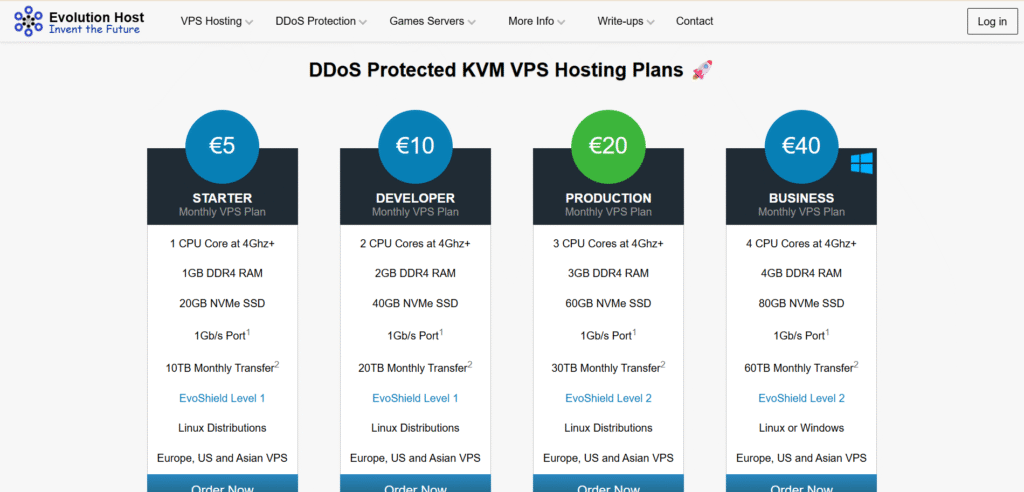Open EvoShield Level 1 link in Starter plan

[222, 398]
